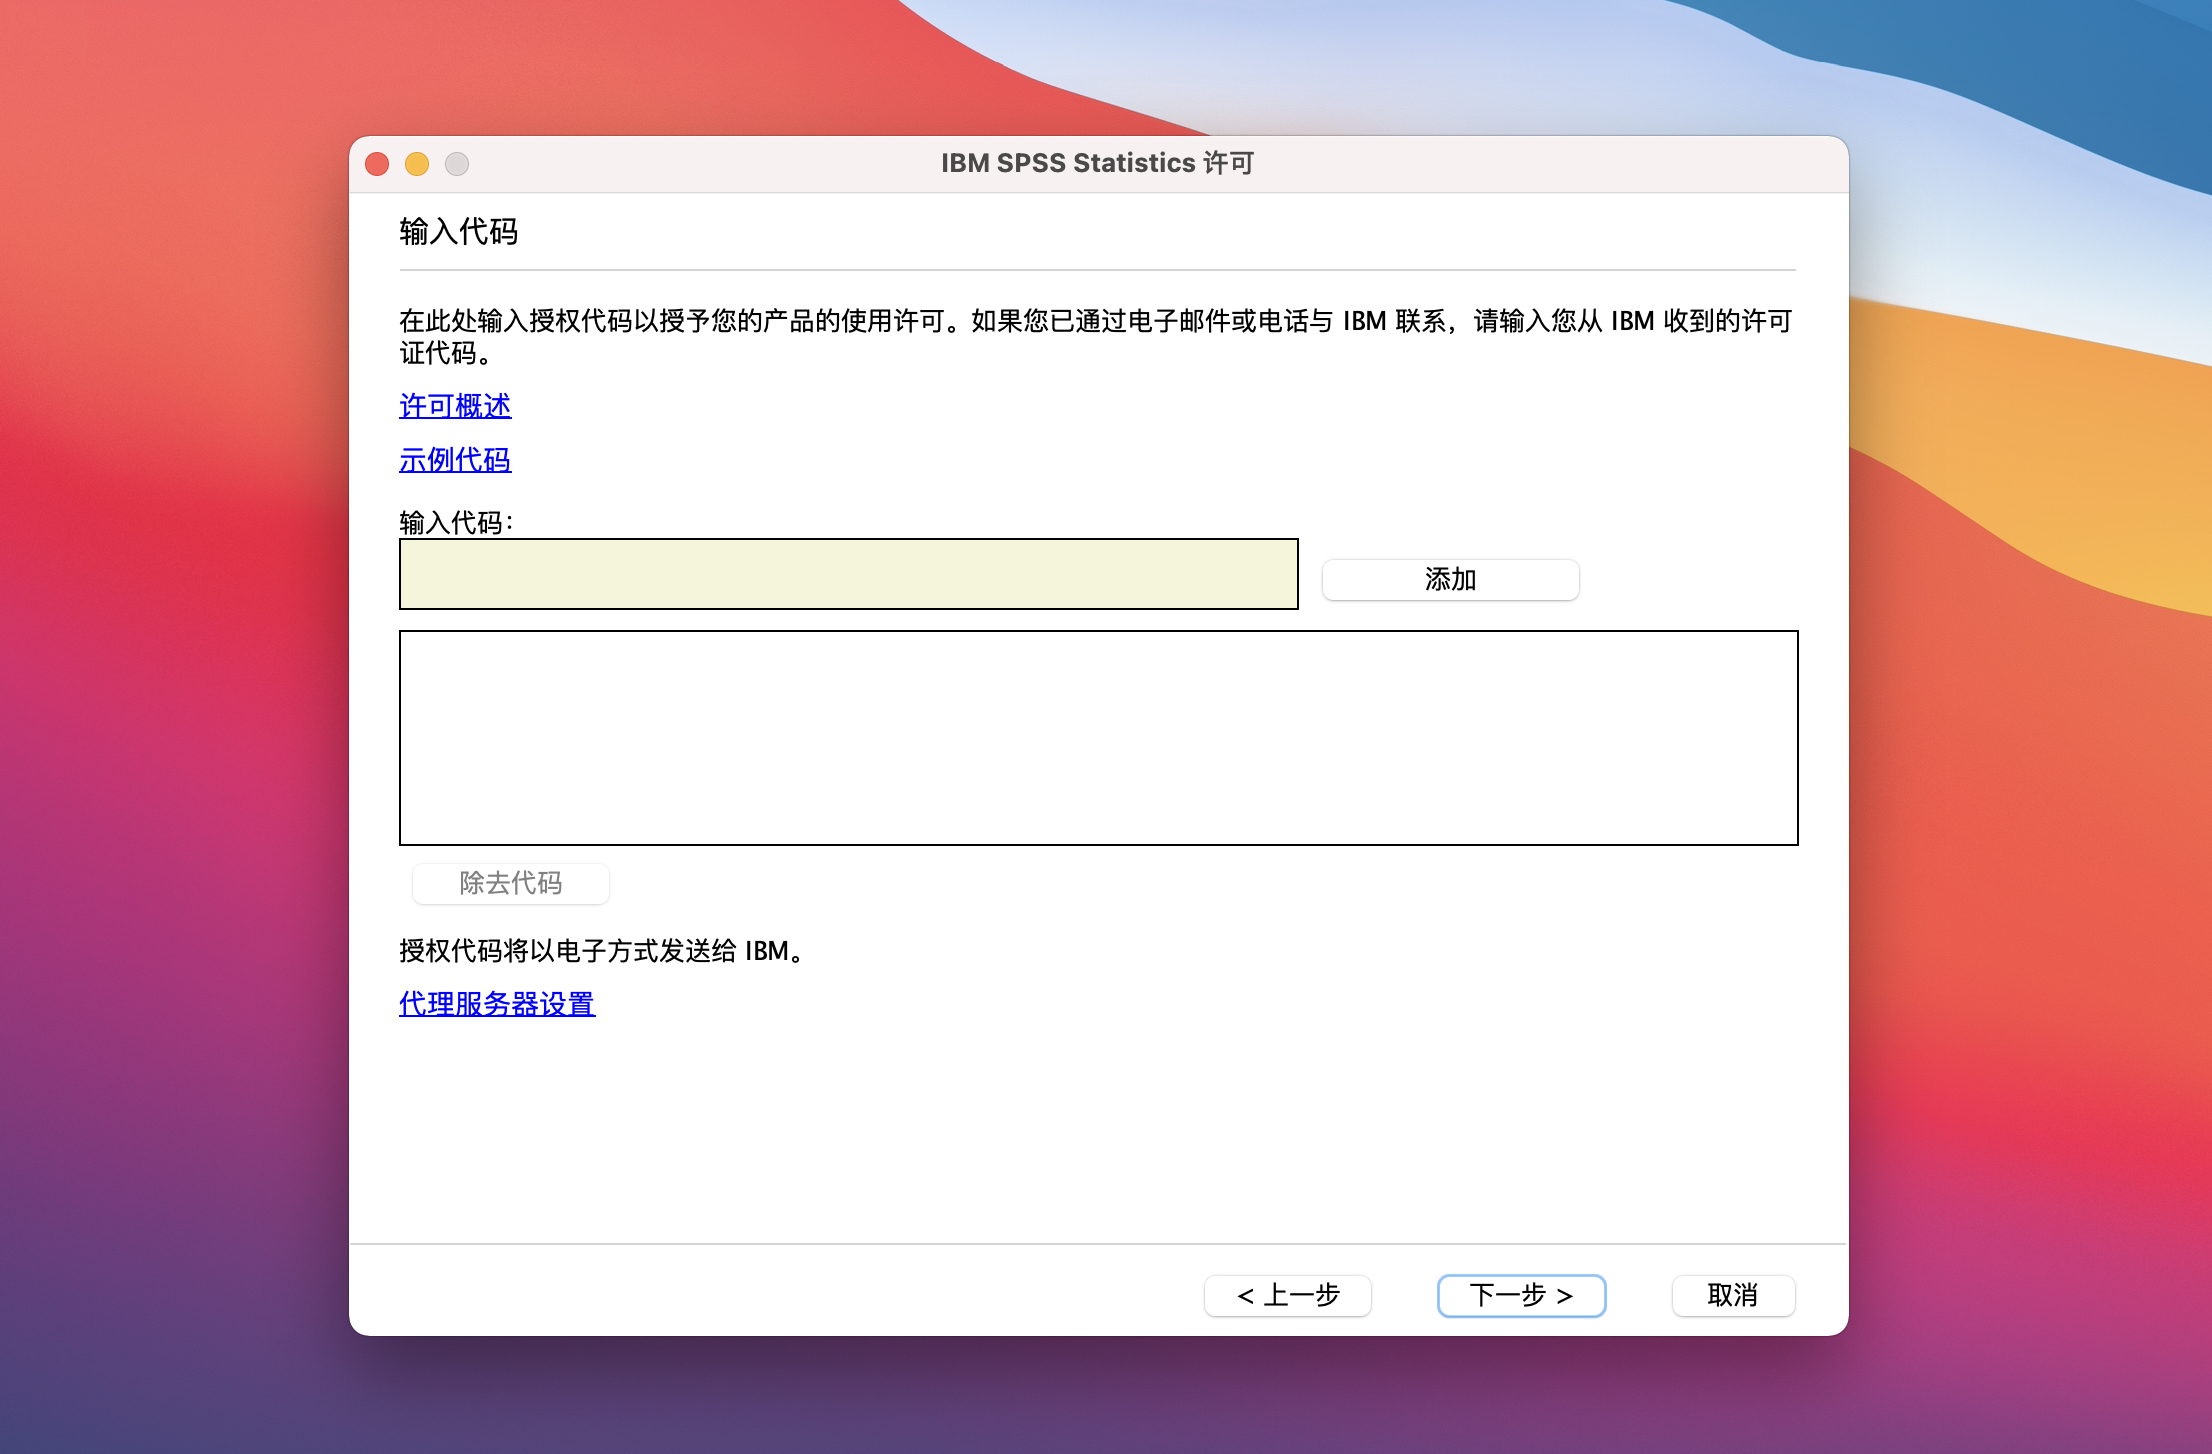Cancel the wizard with 取消 button
Viewport: 2212px width, 1454px height.
pos(1733,1296)
